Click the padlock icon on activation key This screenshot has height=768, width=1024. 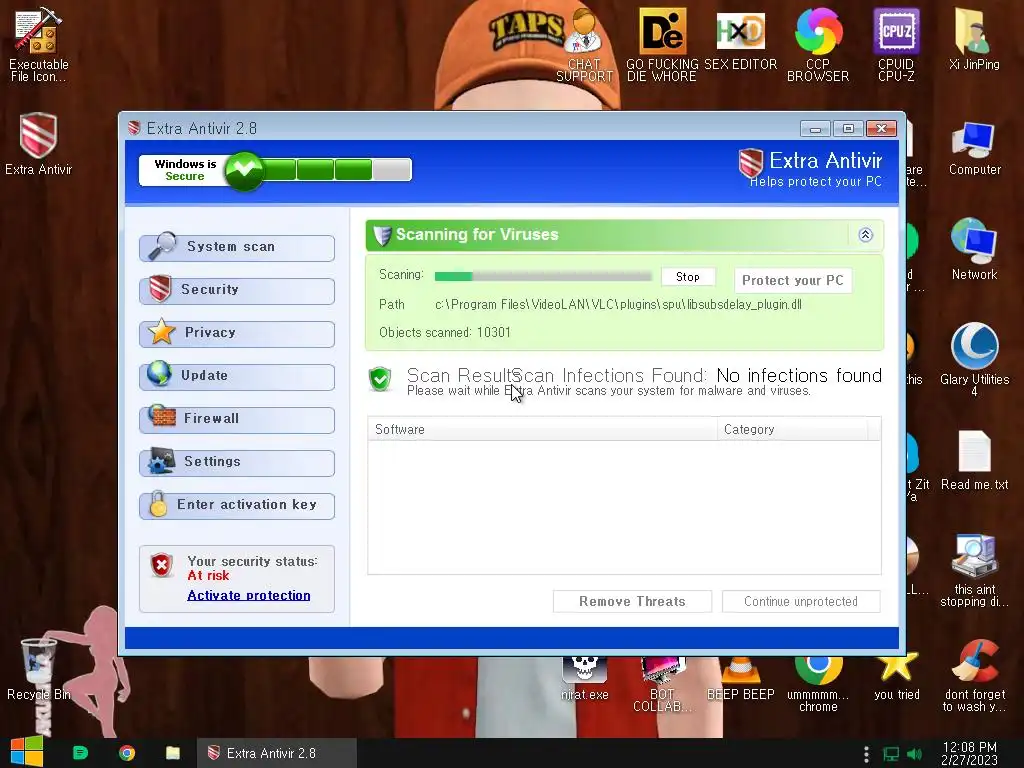coord(157,504)
